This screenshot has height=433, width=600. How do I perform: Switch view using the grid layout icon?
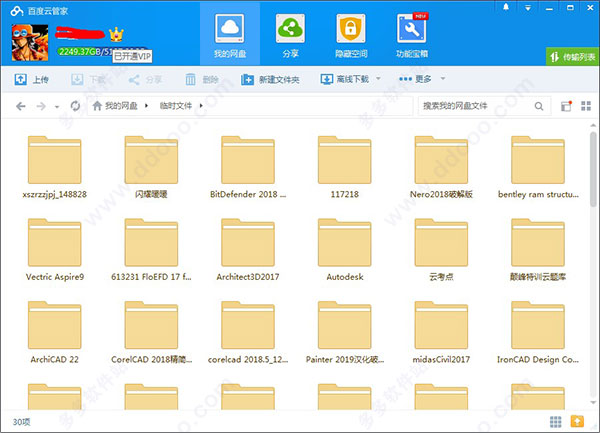coord(586,106)
